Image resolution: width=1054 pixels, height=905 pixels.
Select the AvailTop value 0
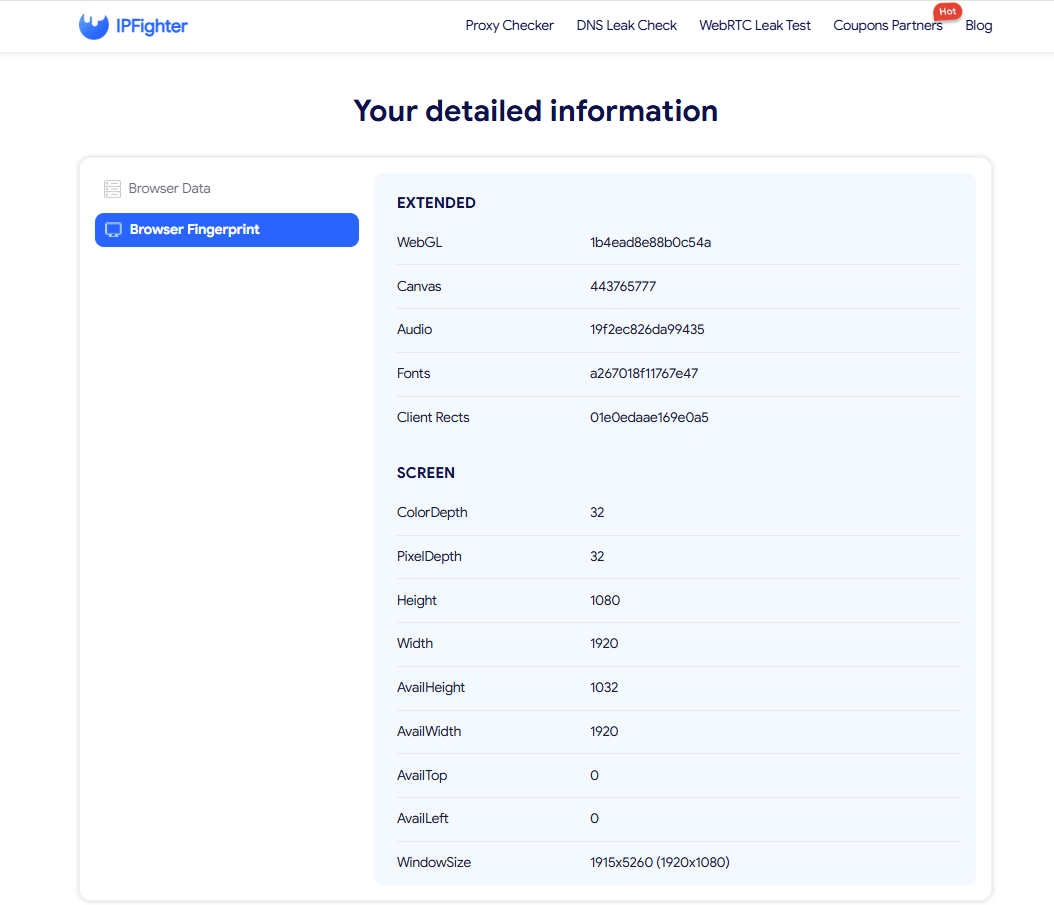(x=594, y=776)
